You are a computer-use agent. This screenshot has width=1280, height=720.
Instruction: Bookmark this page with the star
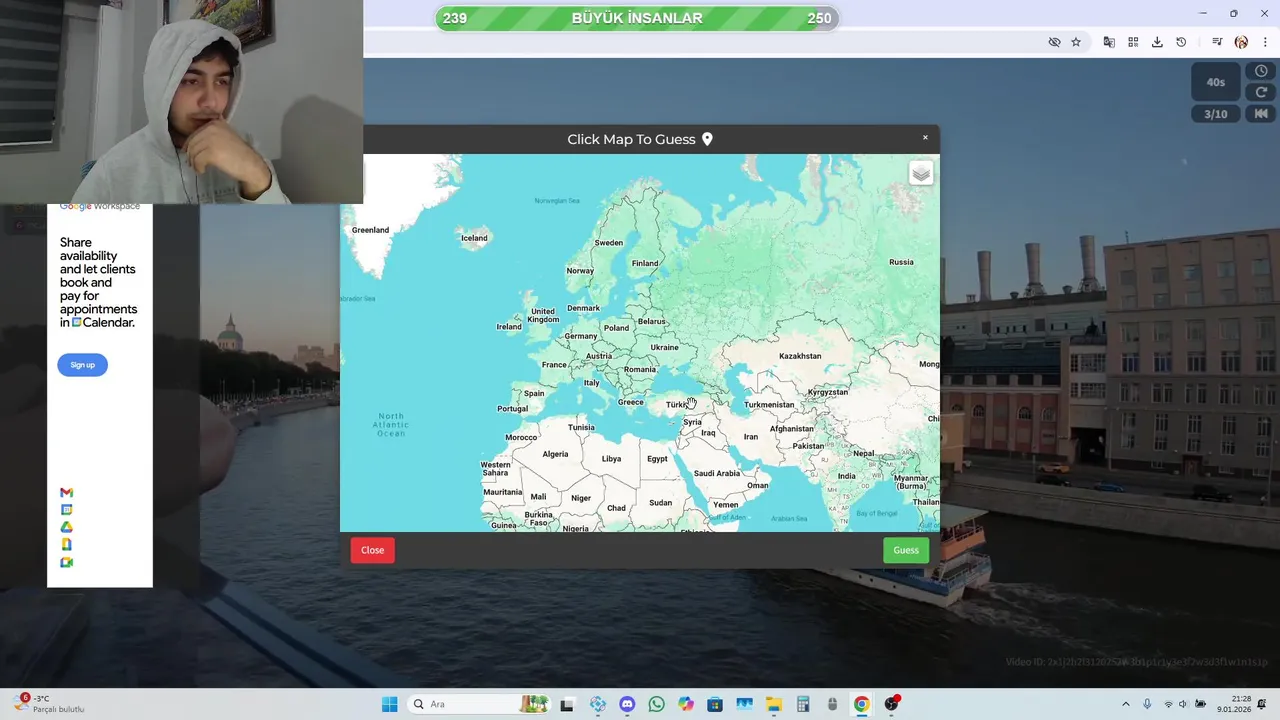pos(1076,42)
